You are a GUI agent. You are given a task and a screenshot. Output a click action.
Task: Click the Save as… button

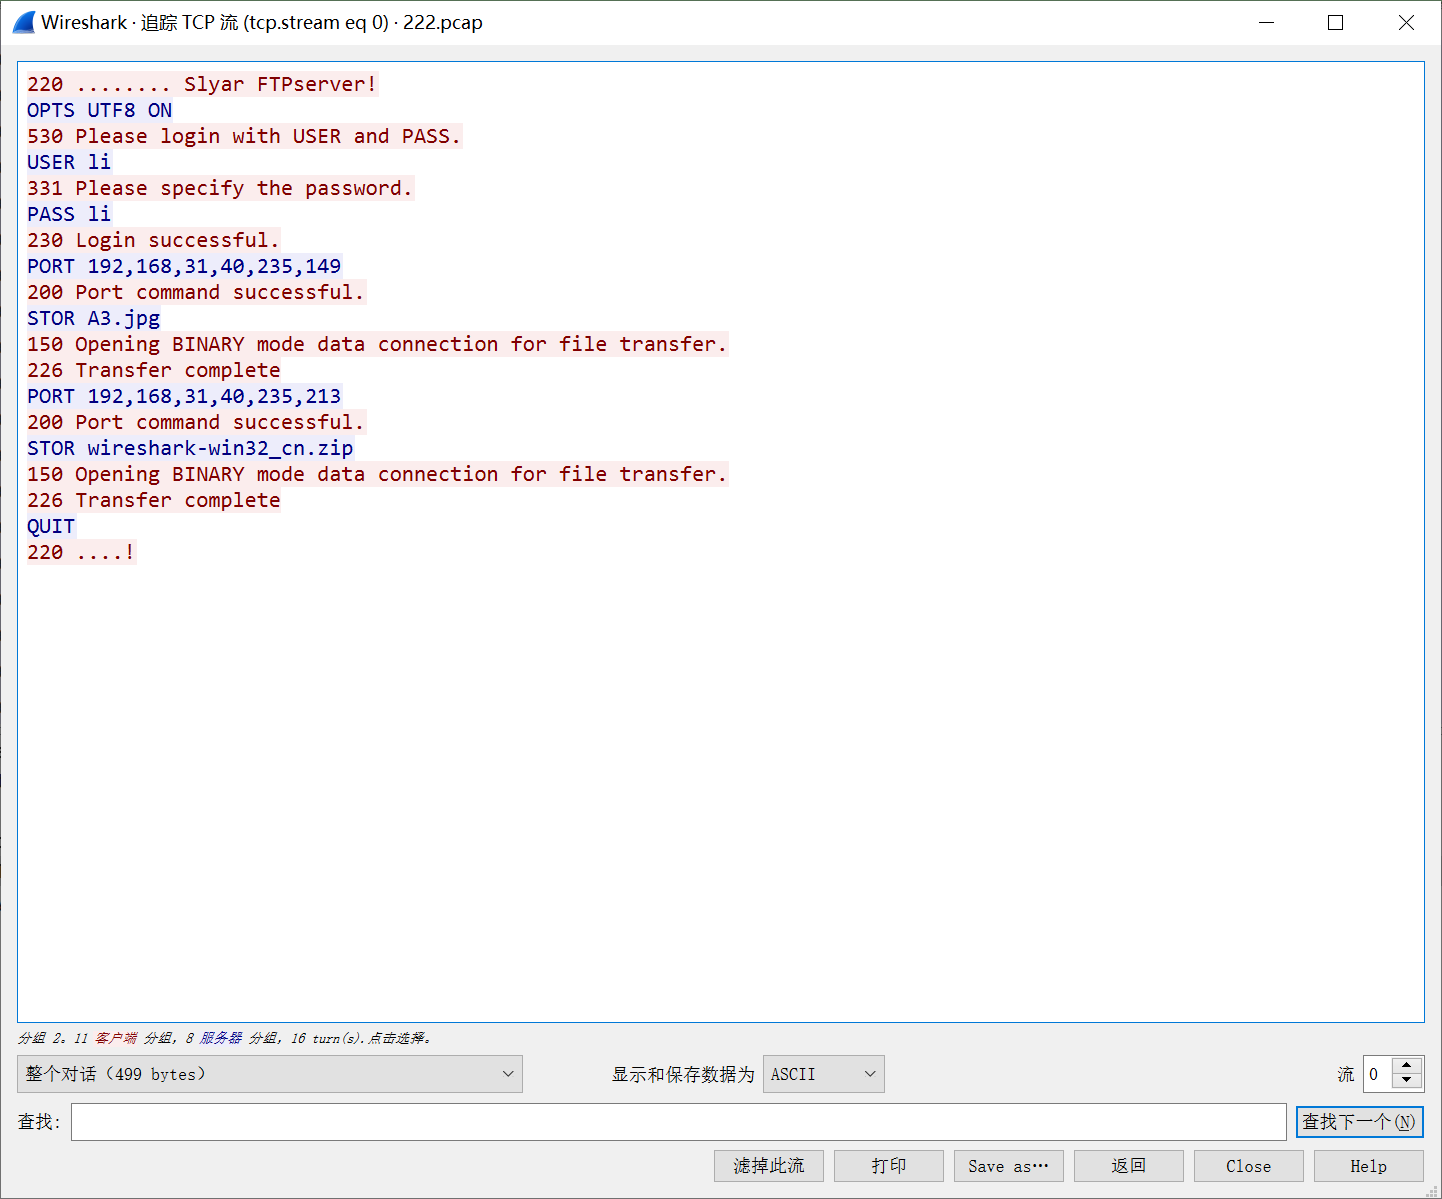1009,1166
